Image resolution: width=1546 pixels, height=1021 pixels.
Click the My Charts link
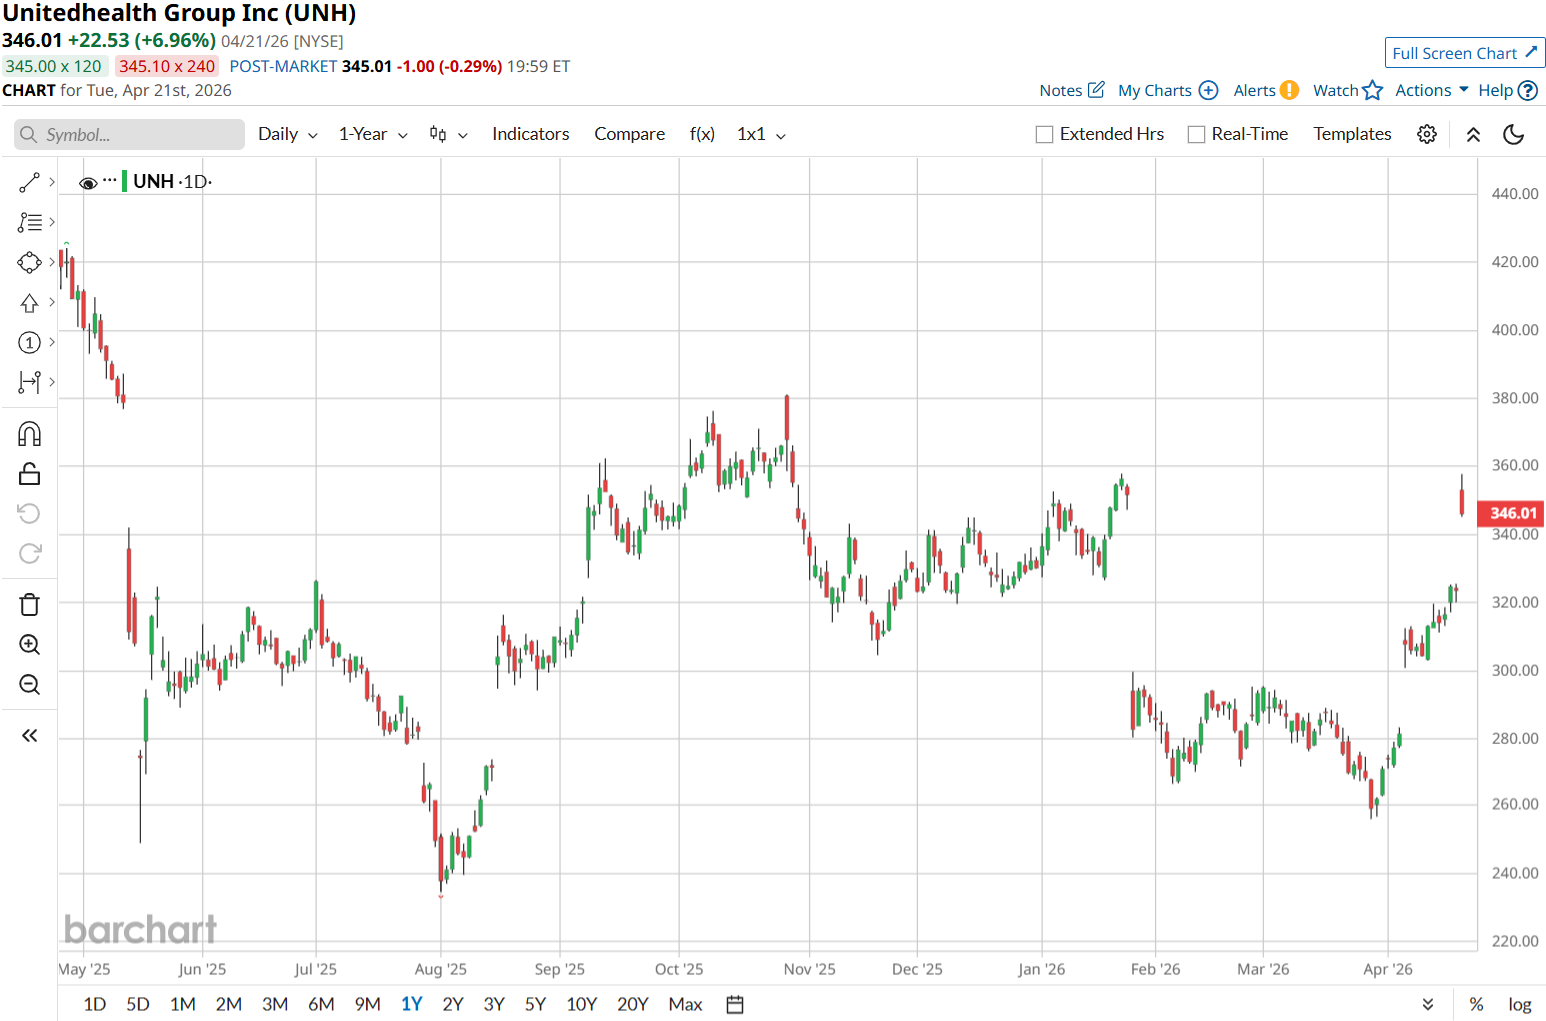[1155, 90]
